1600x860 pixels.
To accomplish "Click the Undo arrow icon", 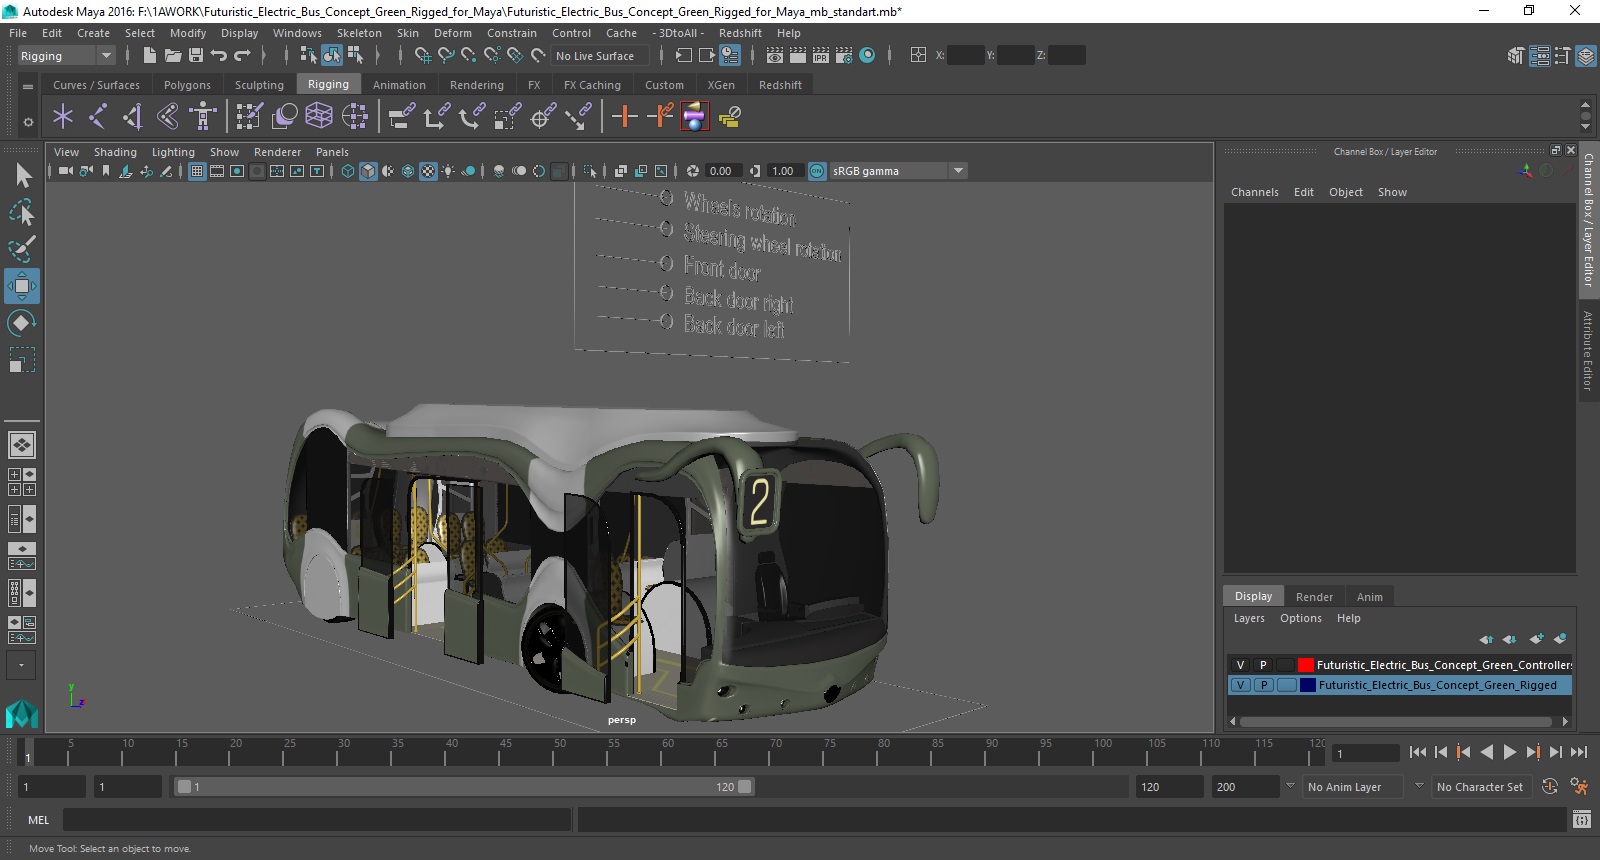I will pos(219,56).
